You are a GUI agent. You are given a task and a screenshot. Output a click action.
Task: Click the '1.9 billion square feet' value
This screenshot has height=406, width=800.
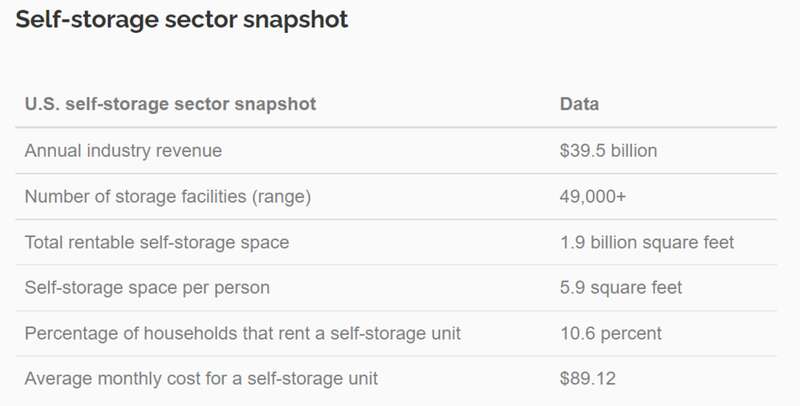647,242
